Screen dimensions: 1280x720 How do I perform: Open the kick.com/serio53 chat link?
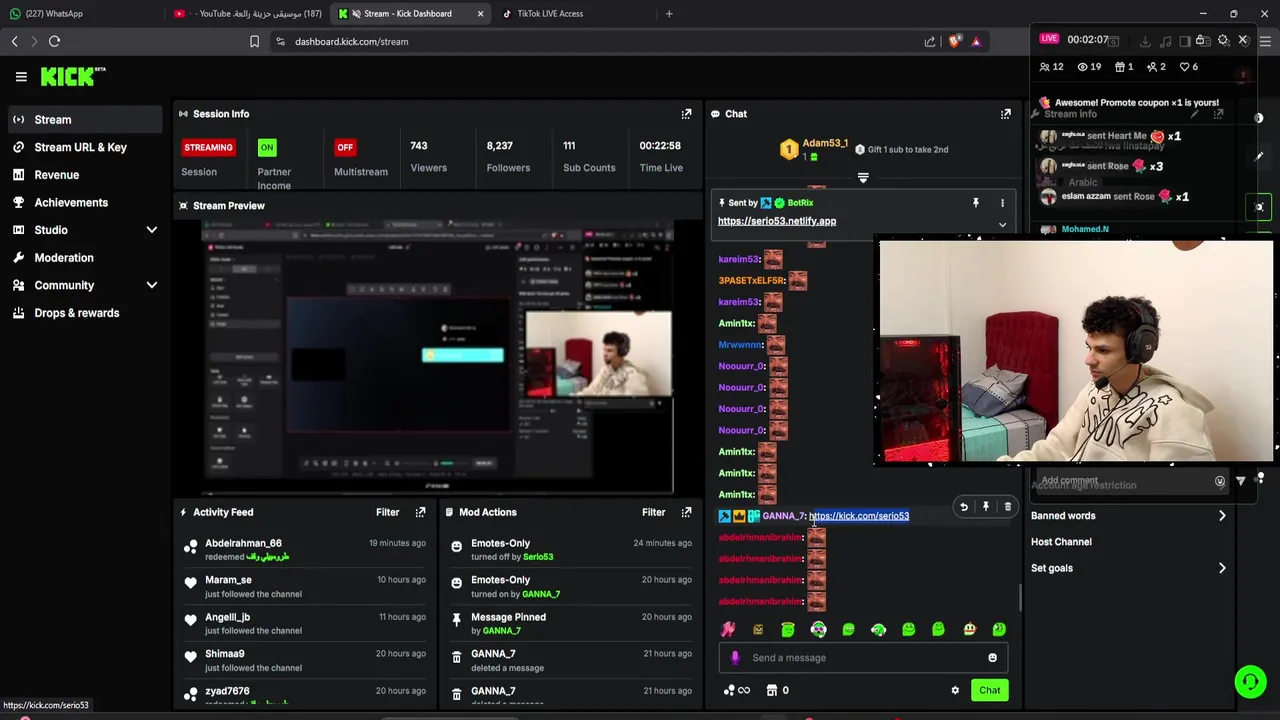pyautogui.click(x=859, y=516)
